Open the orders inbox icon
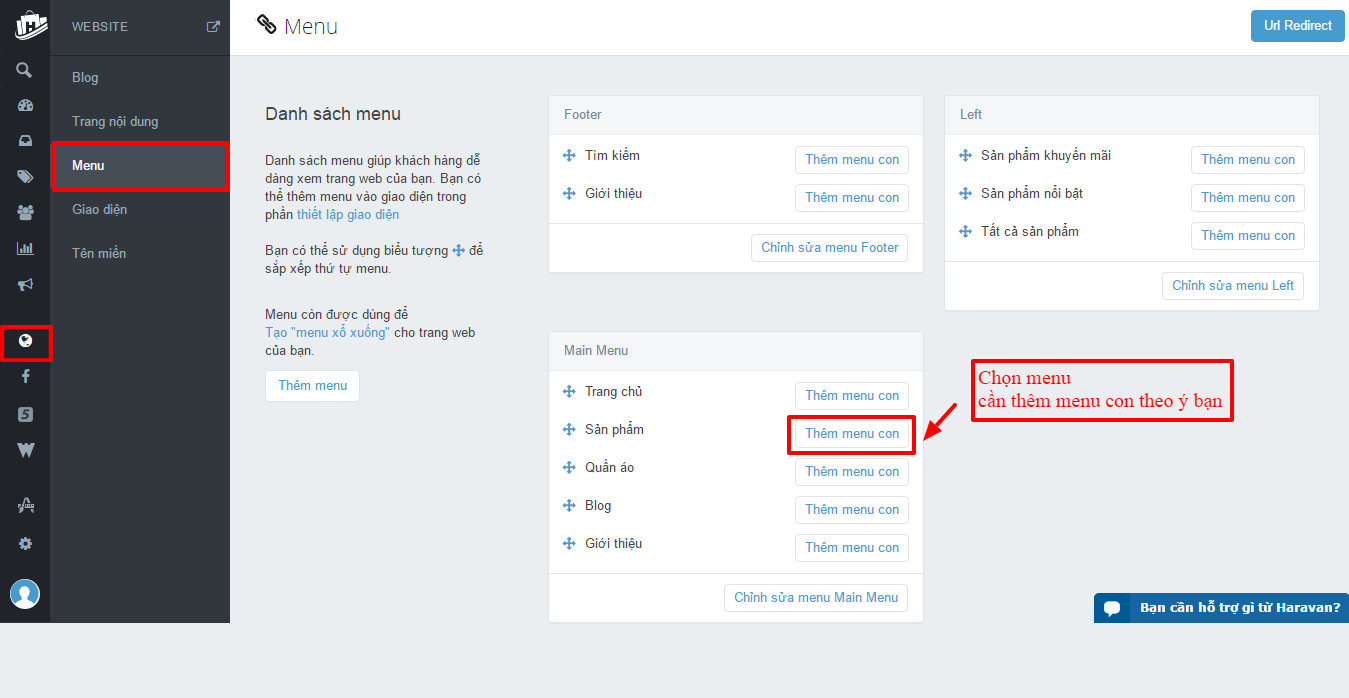The width and height of the screenshot is (1349, 698). 25,141
